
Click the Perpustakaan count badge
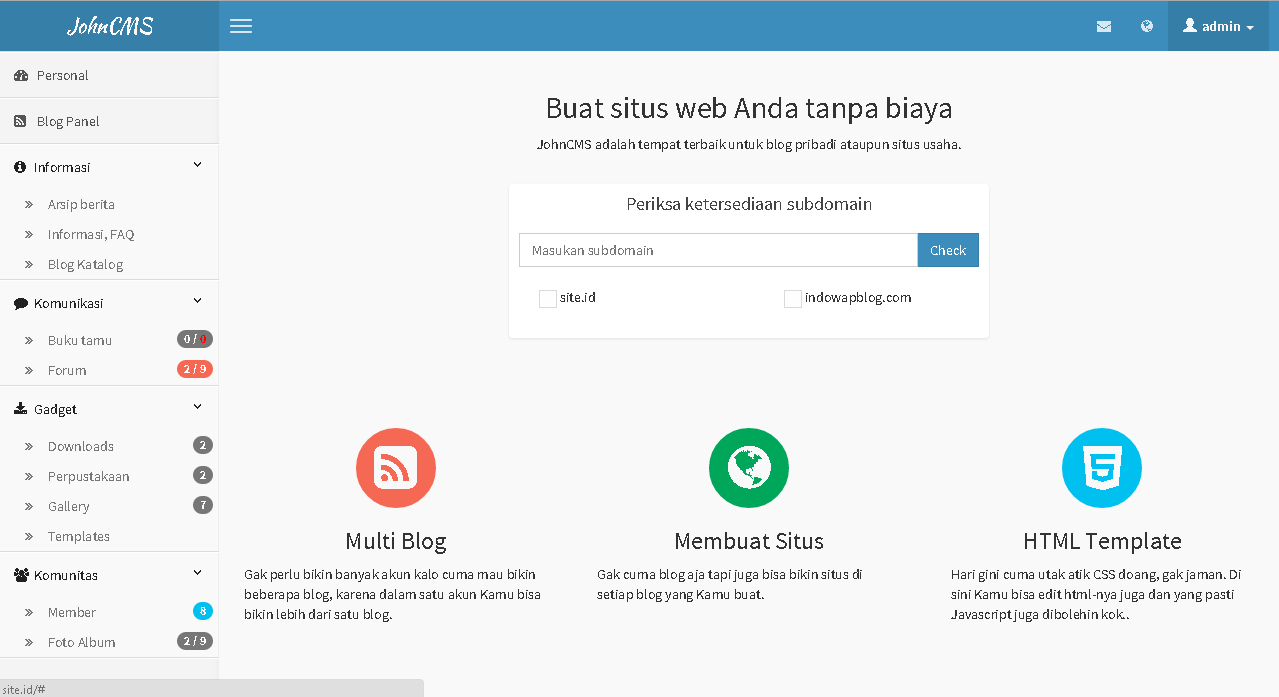pyautogui.click(x=203, y=475)
